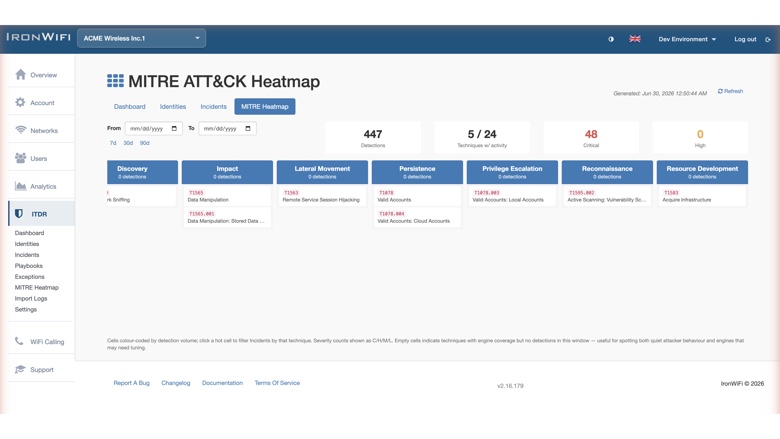The height and width of the screenshot is (439, 780).
Task: Select the ITDR shield icon
Action: click(19, 214)
